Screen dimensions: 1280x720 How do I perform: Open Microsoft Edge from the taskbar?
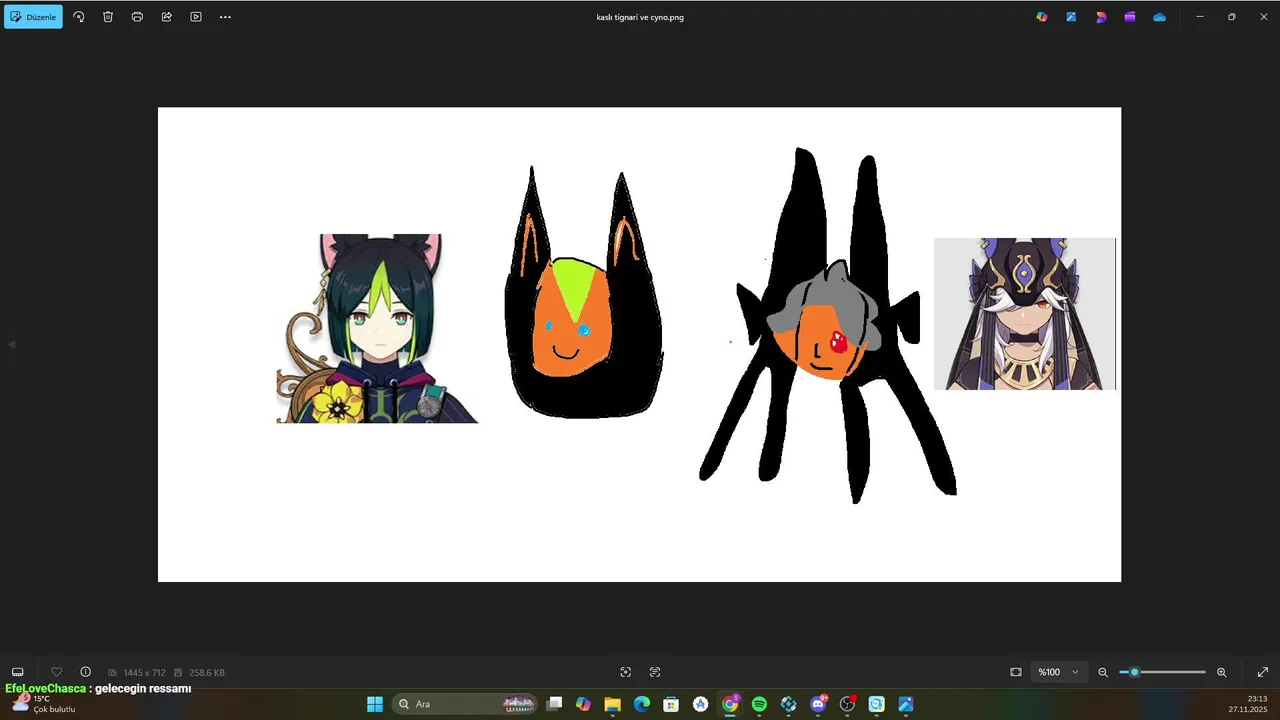coord(642,704)
